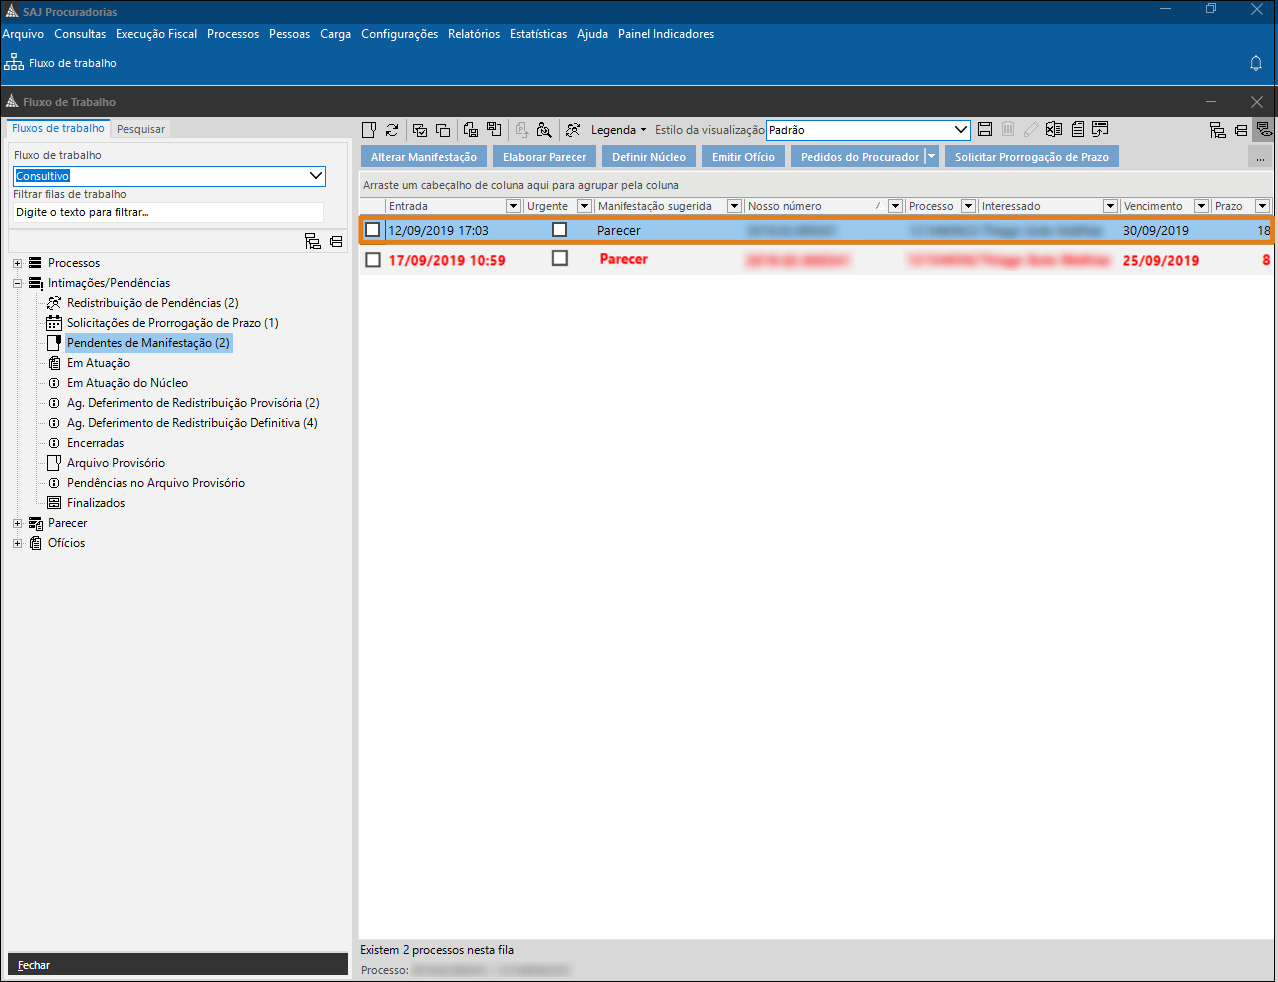The image size is (1278, 982).
Task: Click the notification bell icon
Action: click(x=1256, y=63)
